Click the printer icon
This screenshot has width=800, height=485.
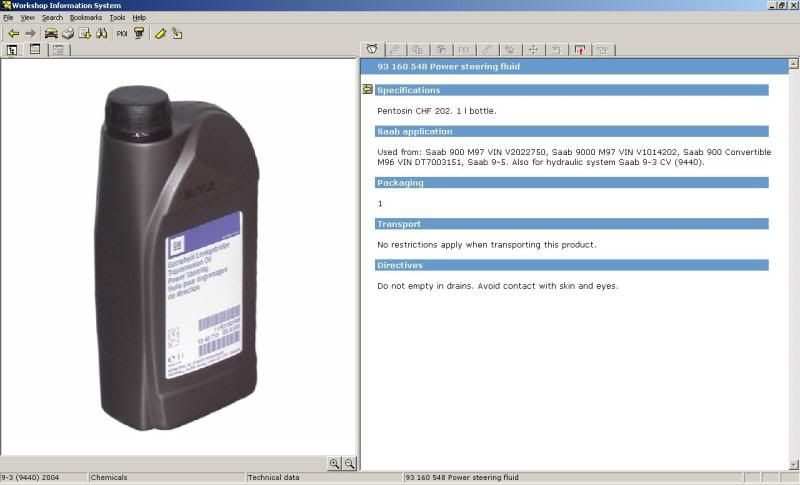pos(67,33)
